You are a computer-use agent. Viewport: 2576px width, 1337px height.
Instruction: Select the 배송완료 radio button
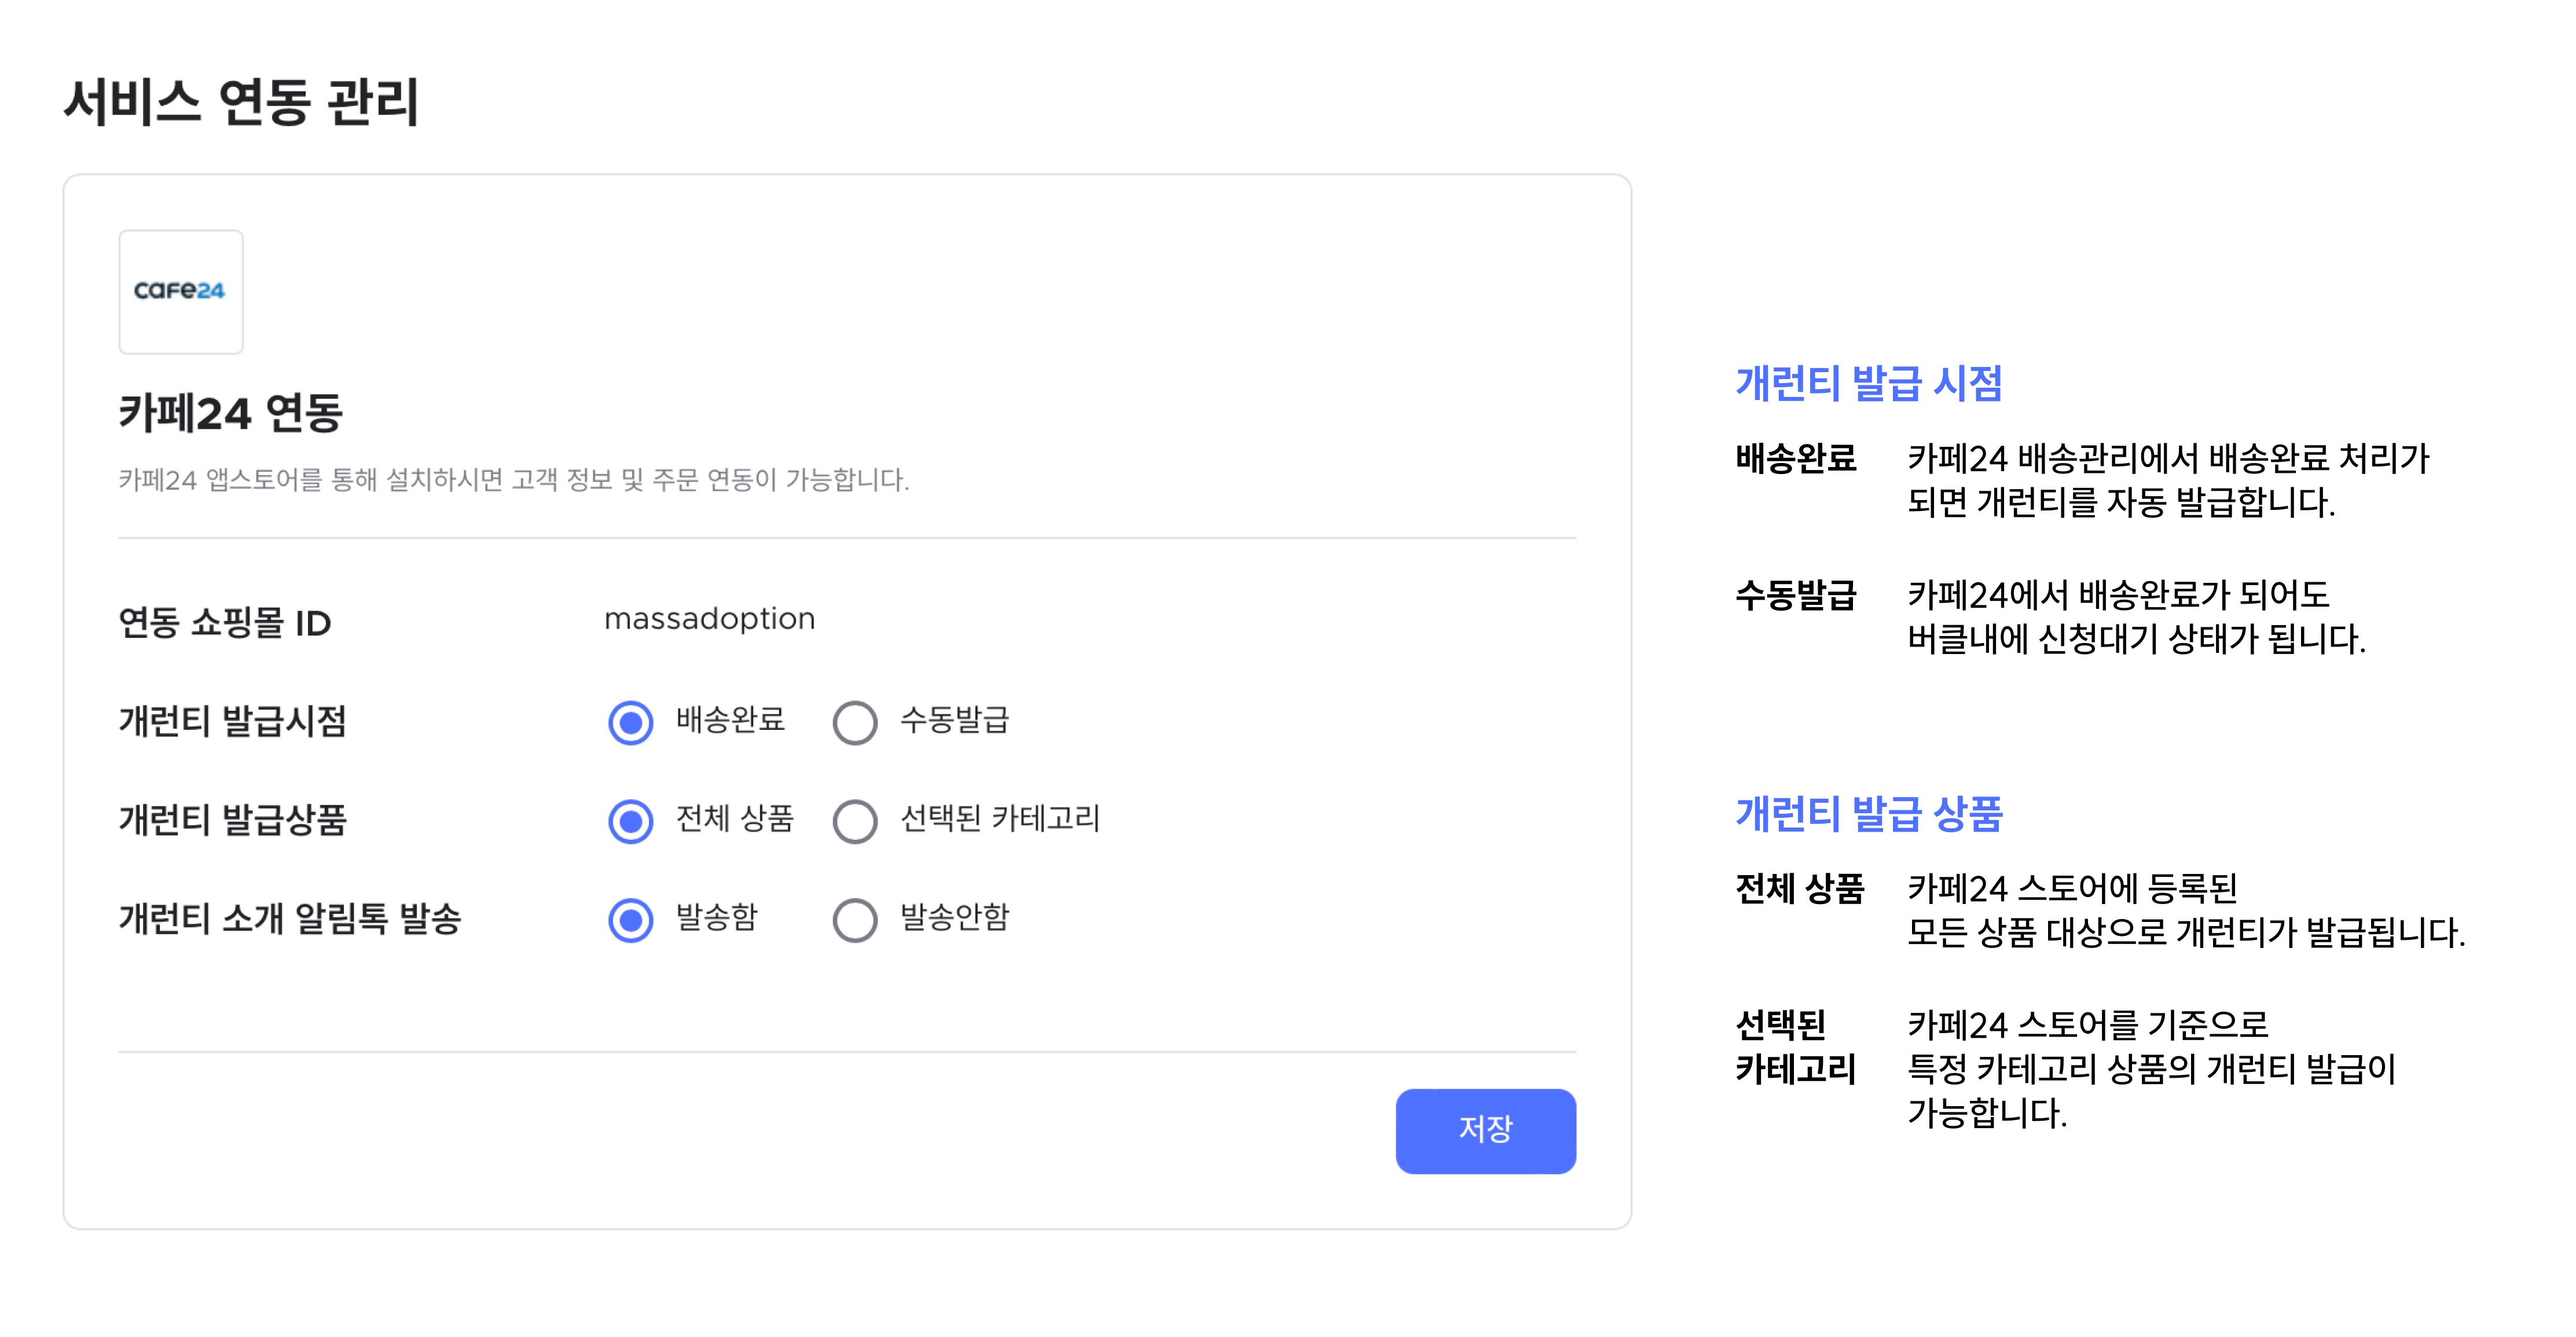631,722
